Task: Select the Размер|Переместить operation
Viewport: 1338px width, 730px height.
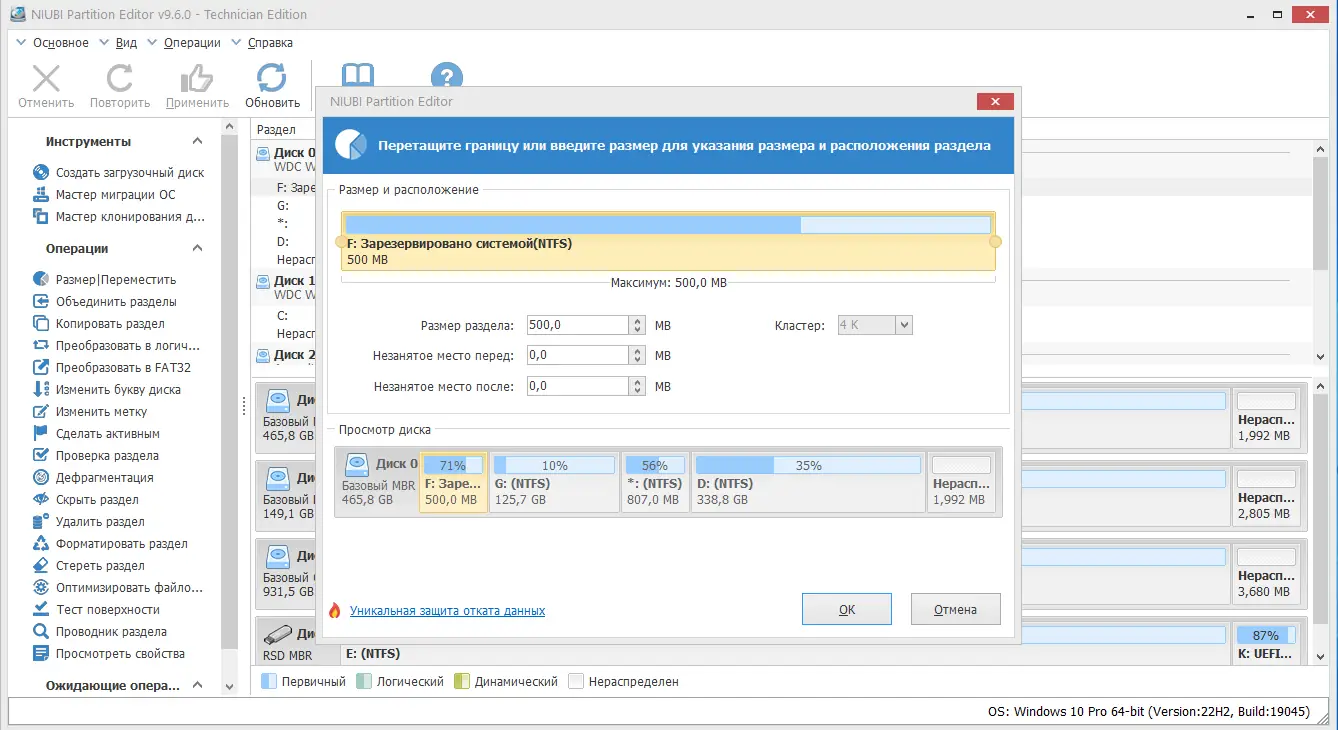Action: pyautogui.click(x=116, y=280)
